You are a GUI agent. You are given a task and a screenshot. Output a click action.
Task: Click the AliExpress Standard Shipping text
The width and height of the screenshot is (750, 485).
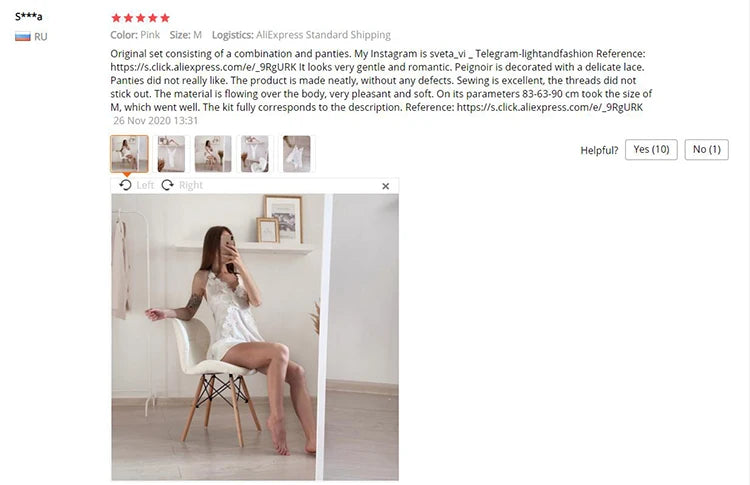coord(323,35)
